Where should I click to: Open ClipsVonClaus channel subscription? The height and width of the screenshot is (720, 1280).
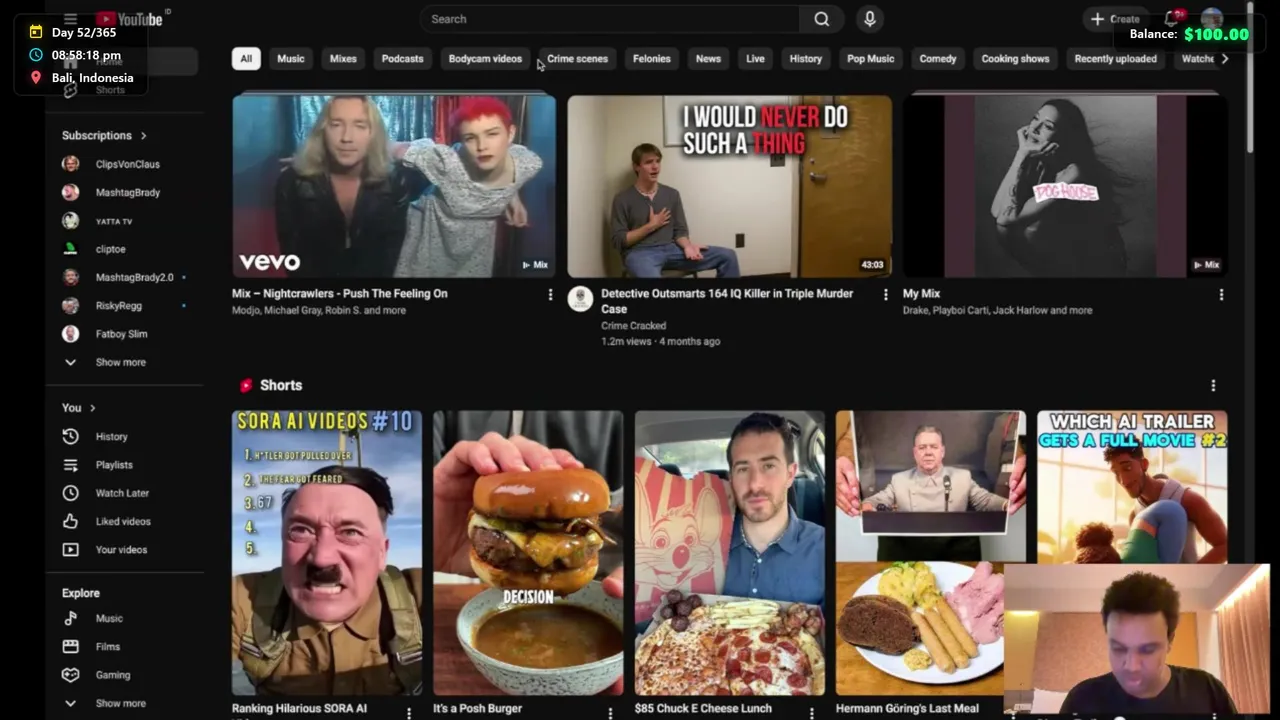[126, 164]
